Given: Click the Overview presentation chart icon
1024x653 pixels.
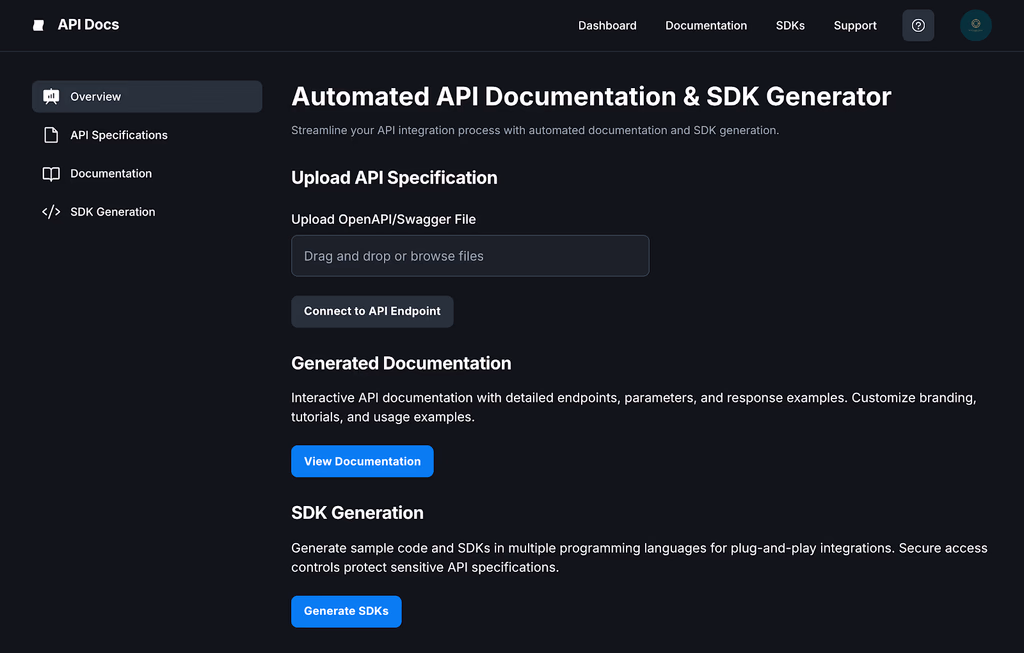Looking at the screenshot, I should pos(51,97).
